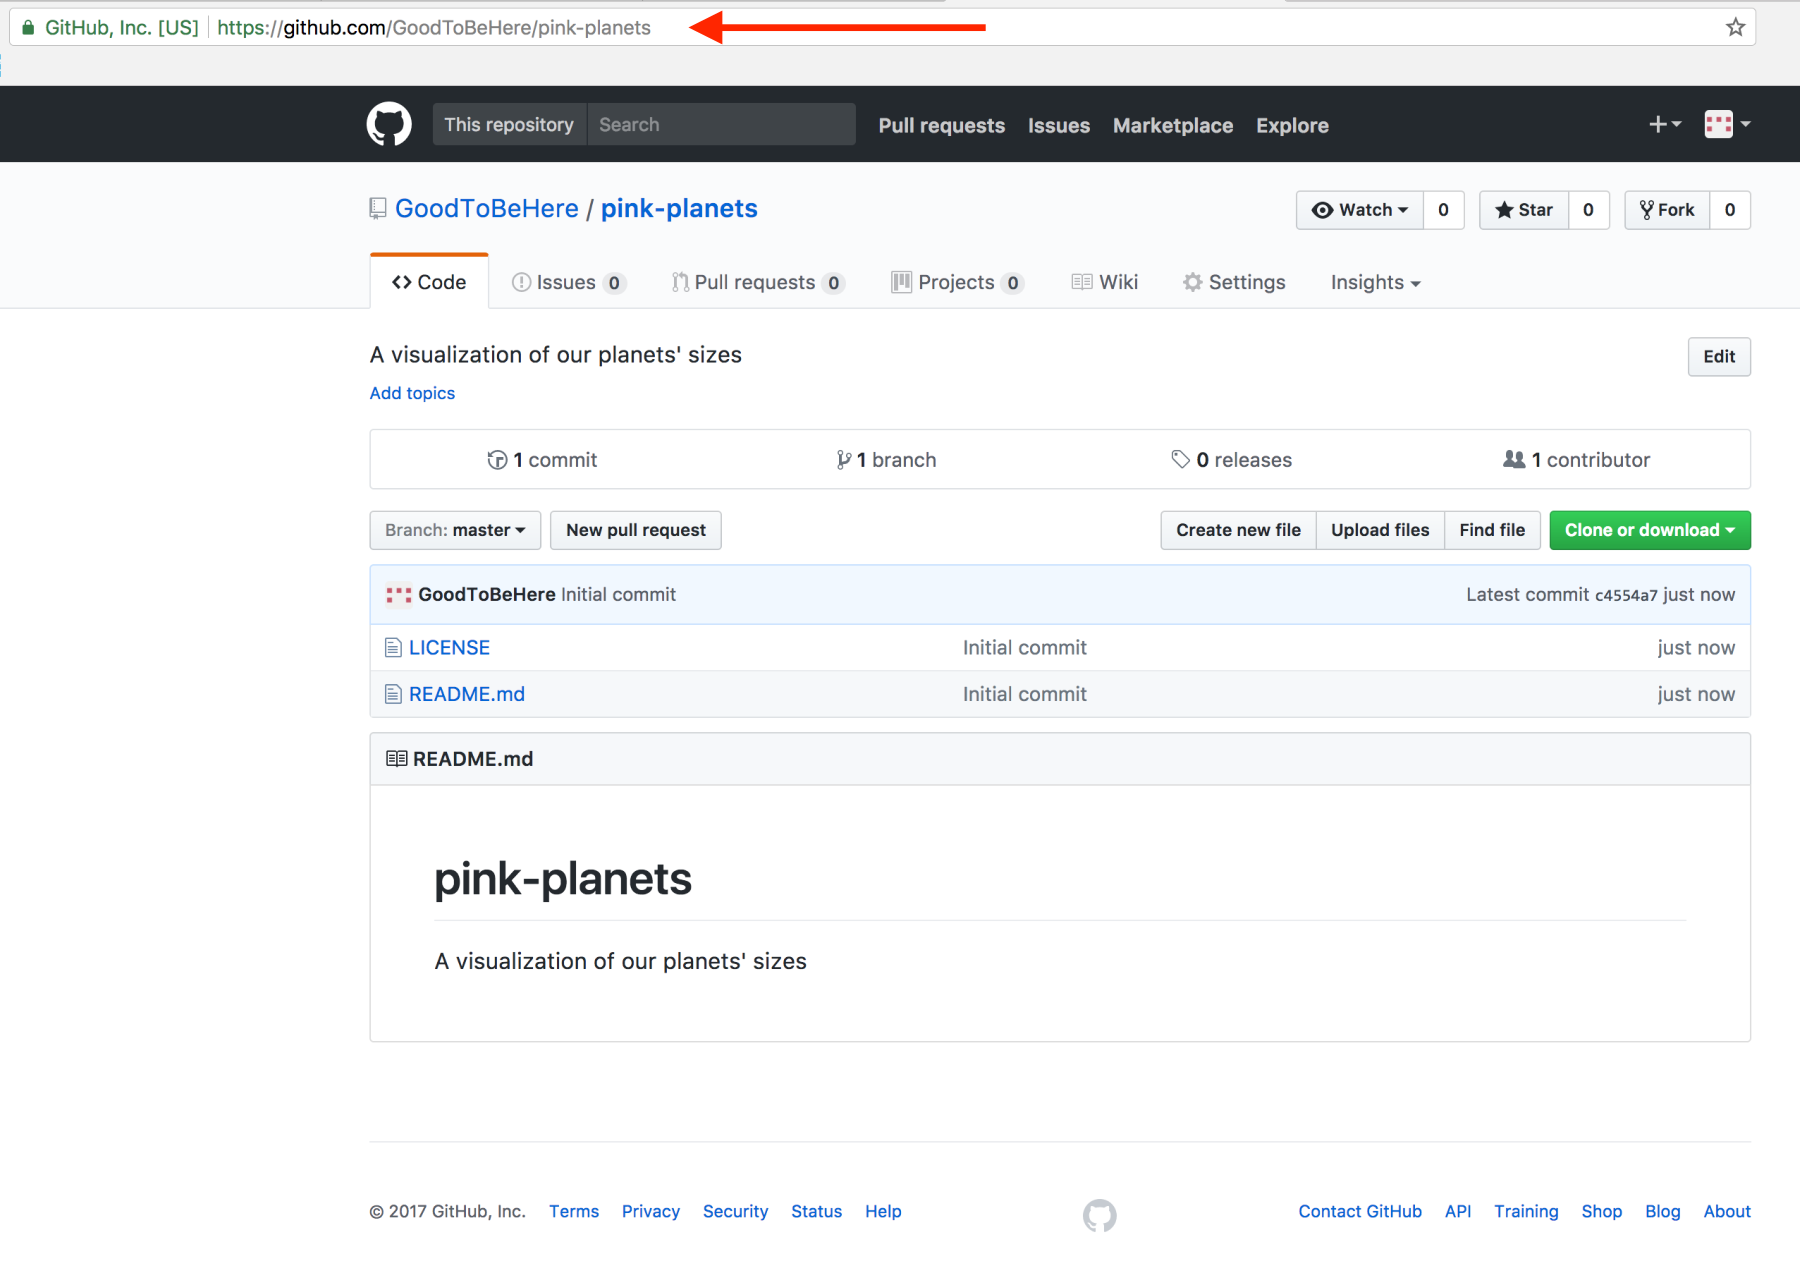Click the GitHub Octocat logo in header
Screen dimensions: 1800x1266
389,125
